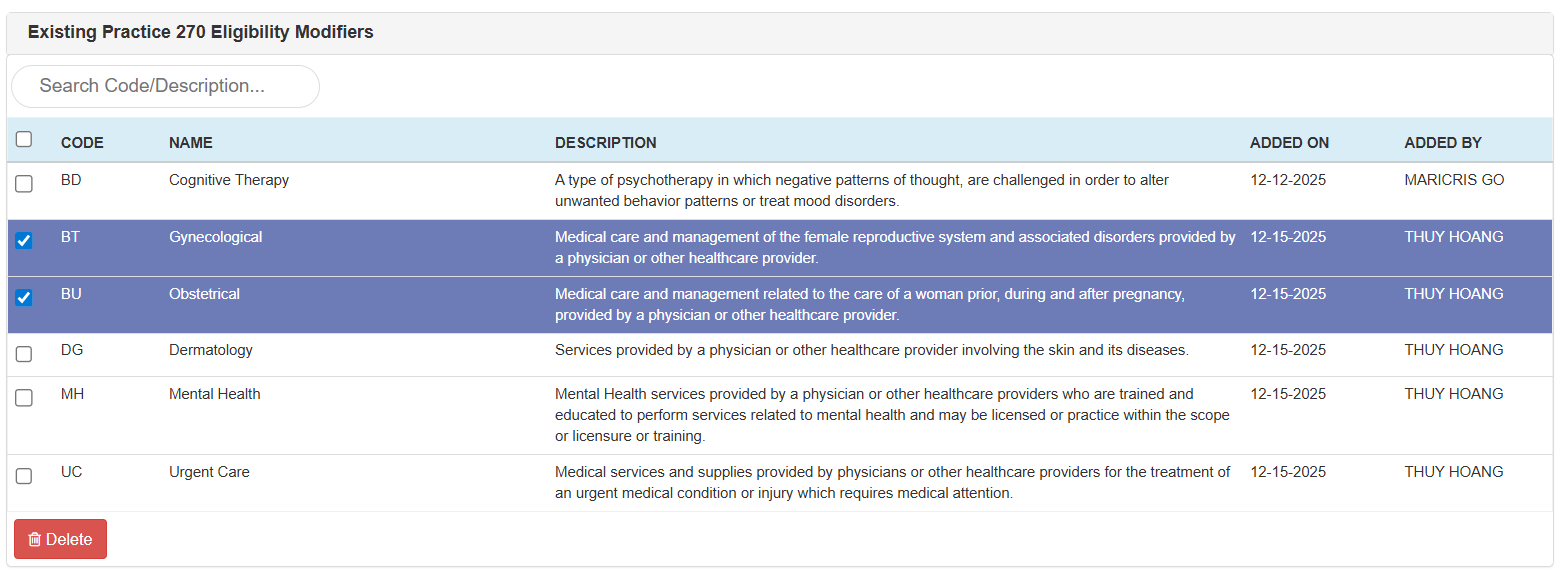This screenshot has height=577, width=1562.
Task: Select the DG Dermatology checkbox
Action: (24, 354)
